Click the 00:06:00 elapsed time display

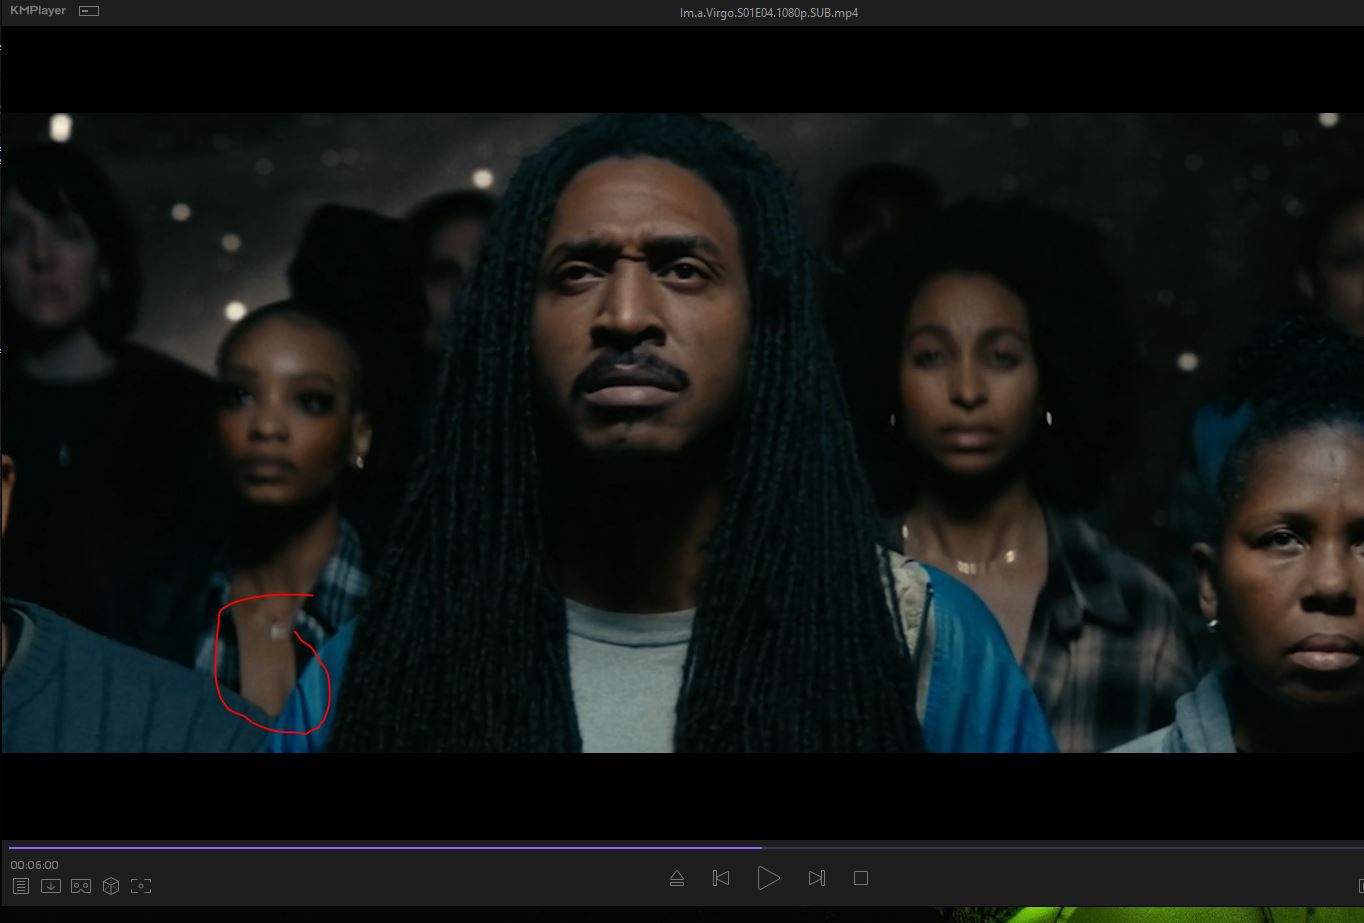[x=35, y=865]
